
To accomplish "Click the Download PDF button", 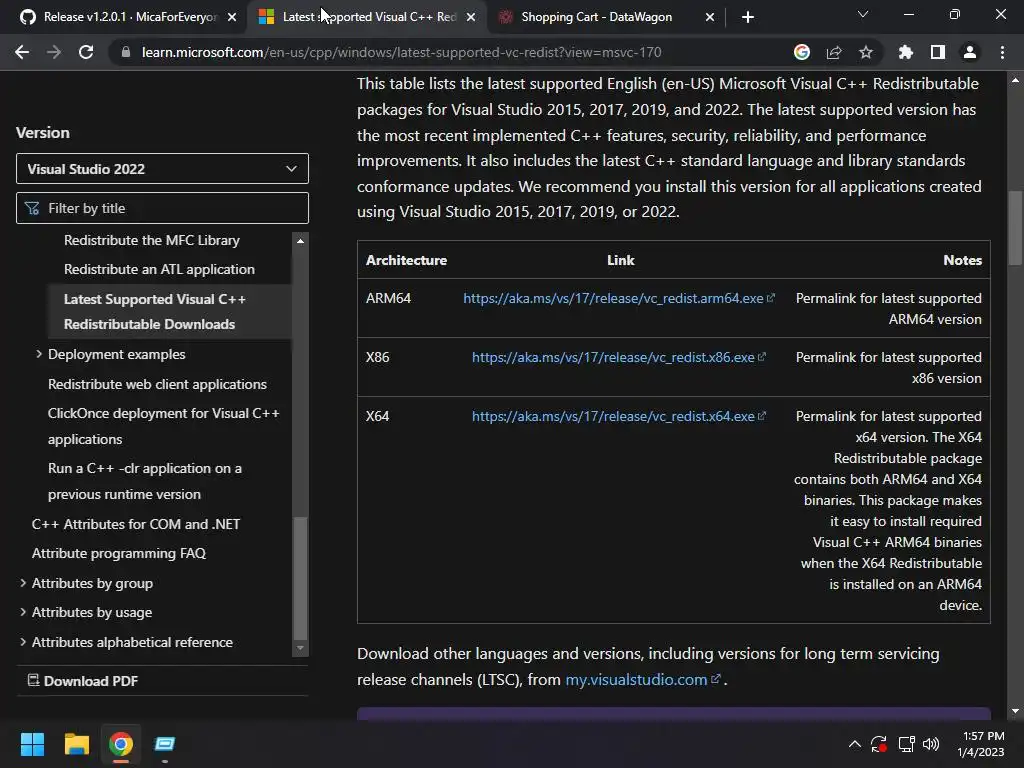I will click(x=82, y=680).
